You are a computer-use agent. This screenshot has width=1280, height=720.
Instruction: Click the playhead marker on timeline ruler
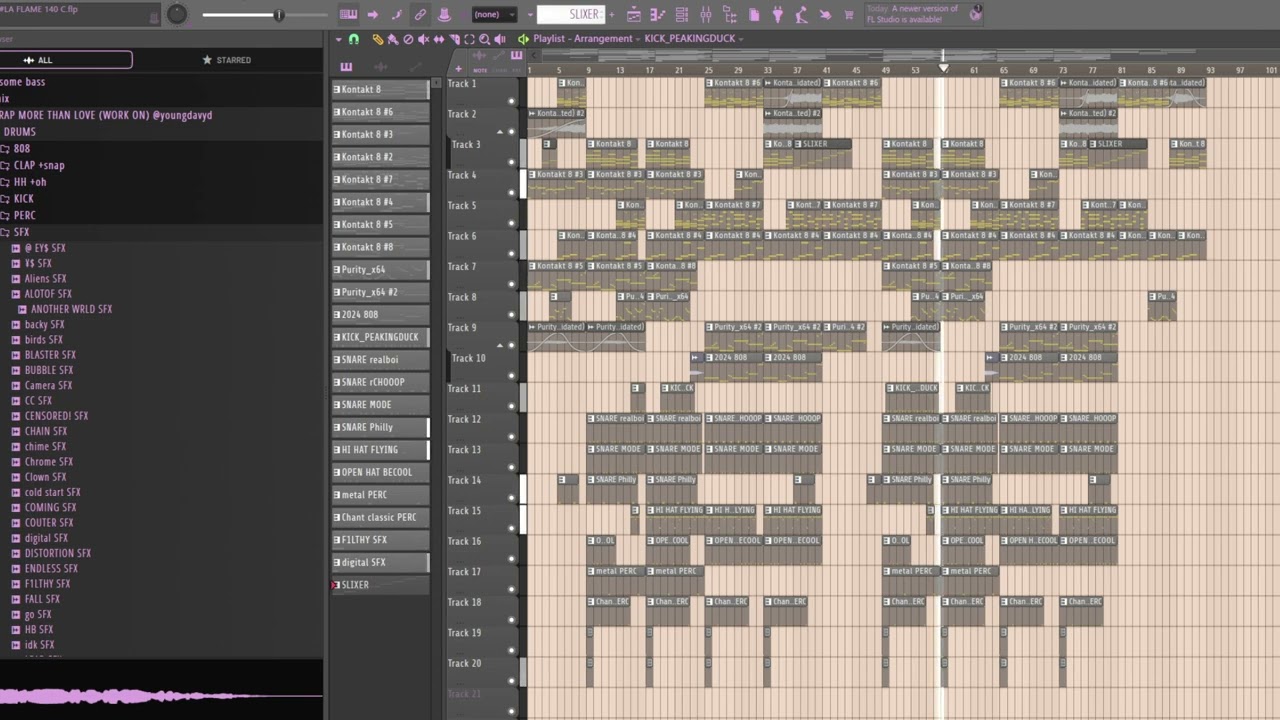[943, 68]
